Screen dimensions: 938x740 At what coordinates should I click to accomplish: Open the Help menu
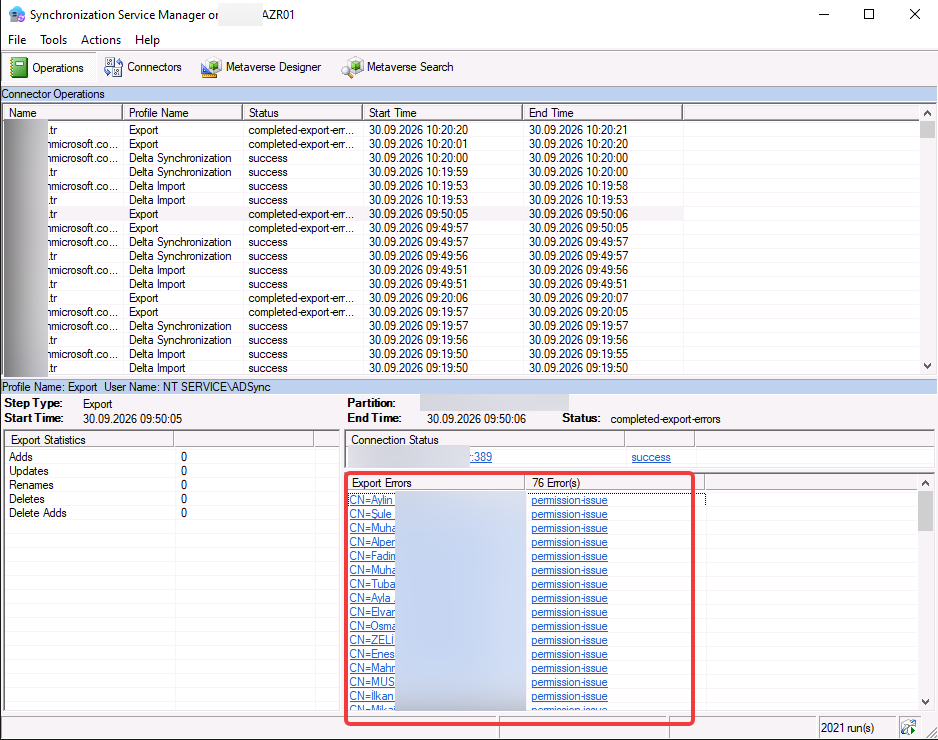[147, 40]
